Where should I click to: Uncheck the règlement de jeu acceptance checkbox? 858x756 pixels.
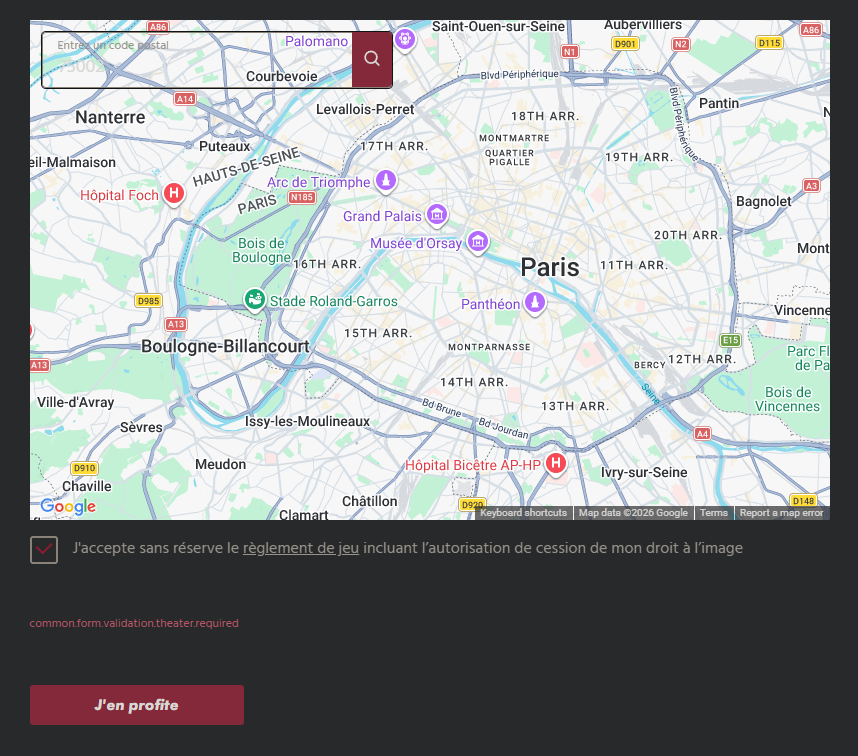(x=44, y=550)
